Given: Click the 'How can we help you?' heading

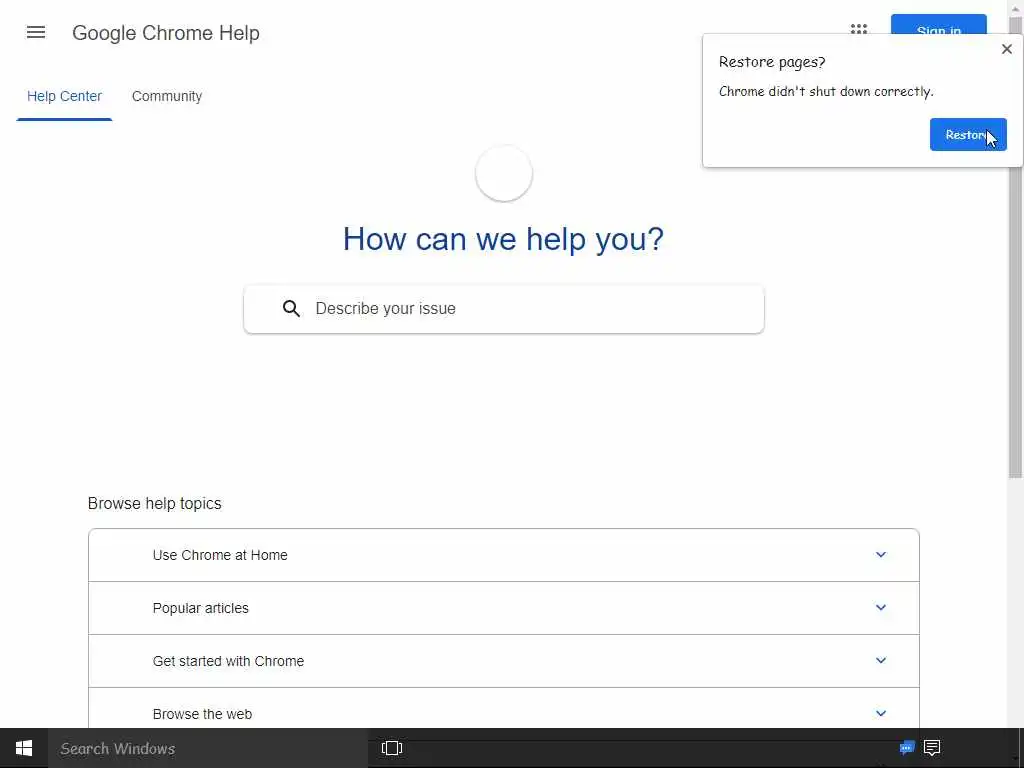Looking at the screenshot, I should point(503,239).
